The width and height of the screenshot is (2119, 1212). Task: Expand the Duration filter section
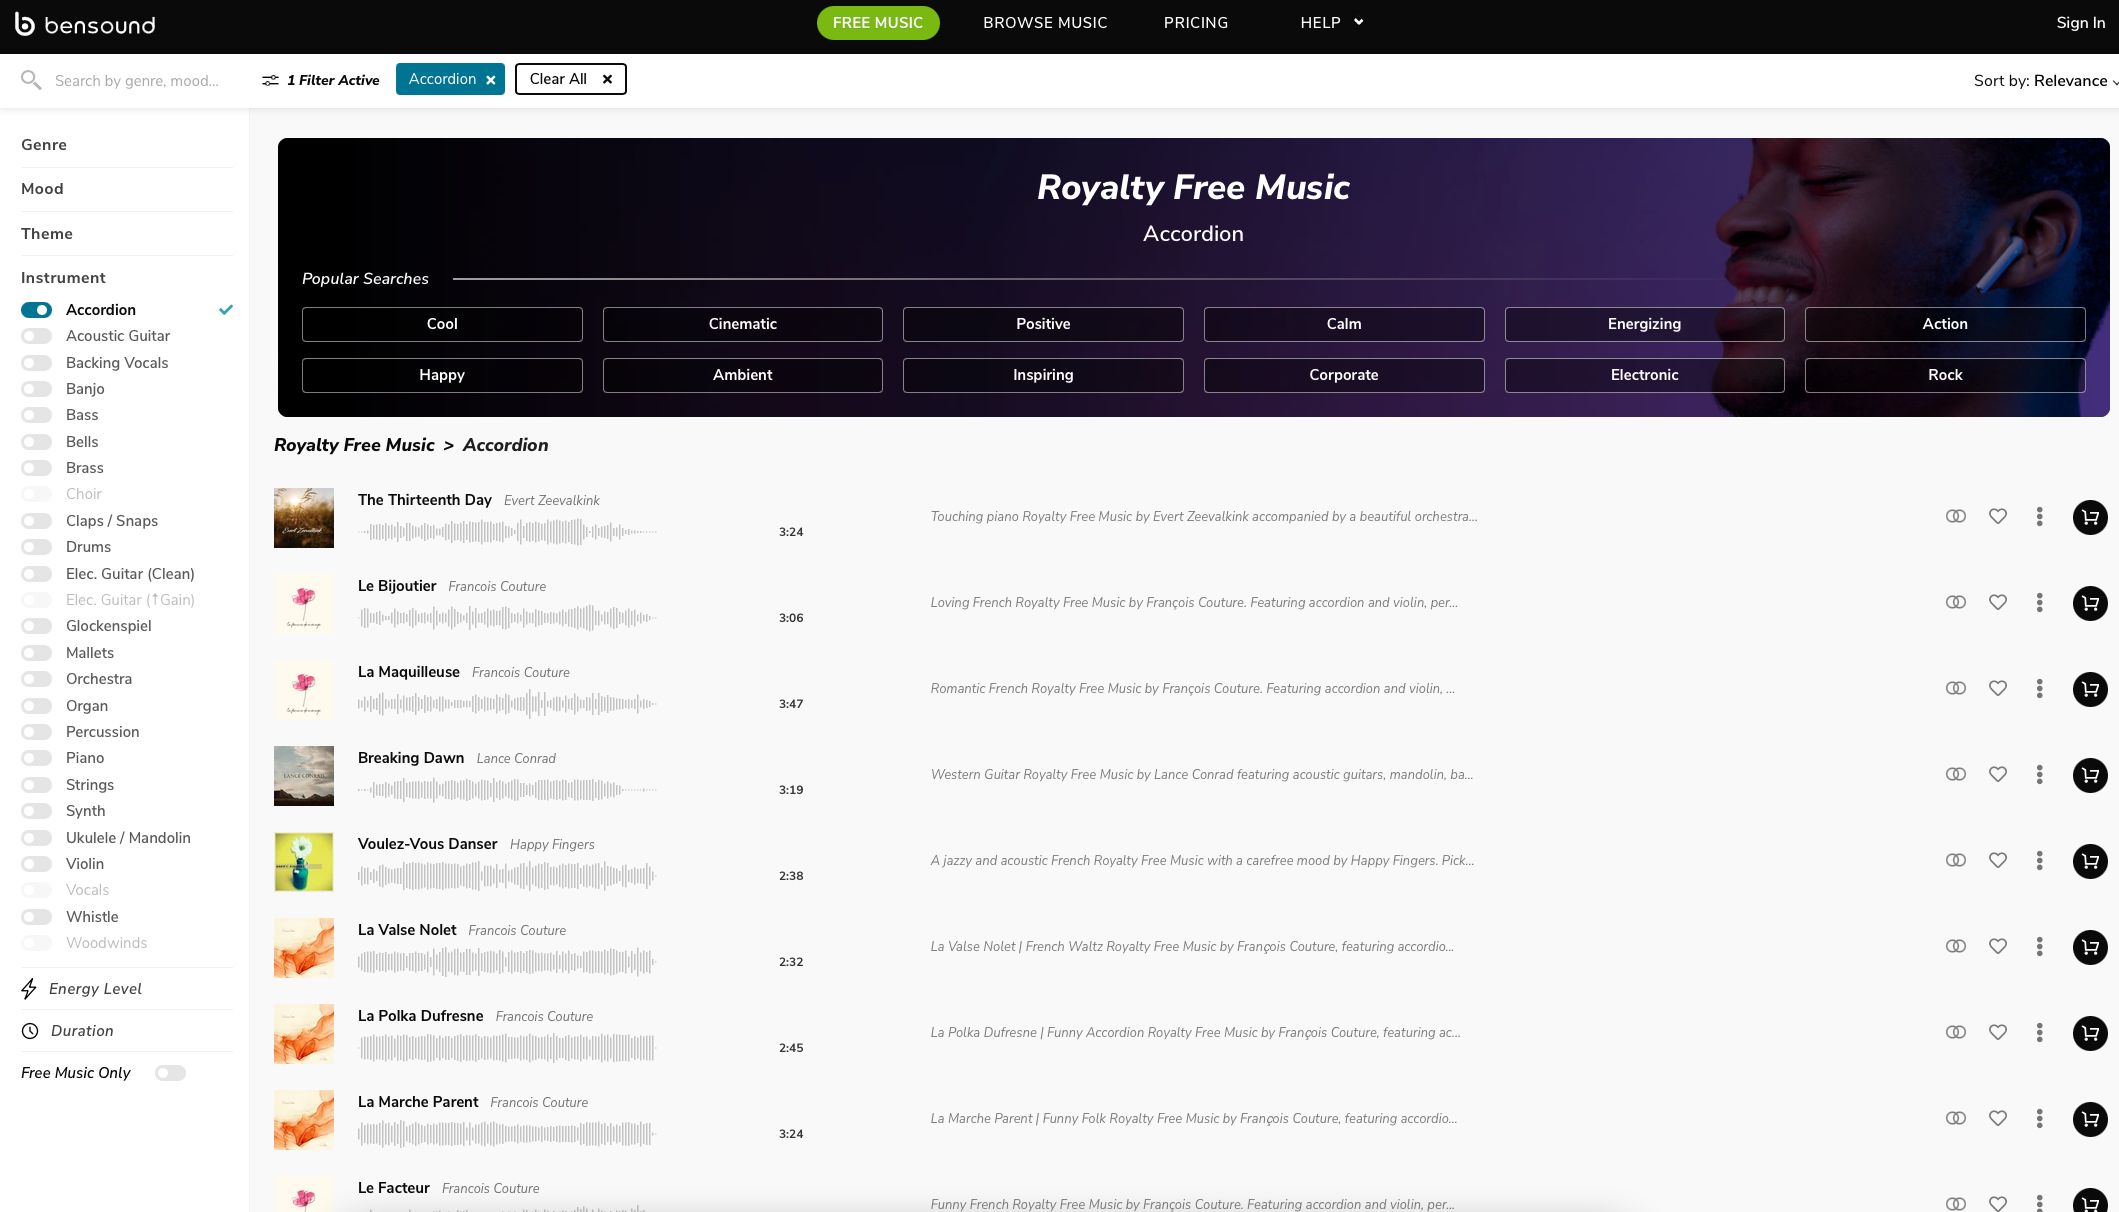pos(82,1031)
